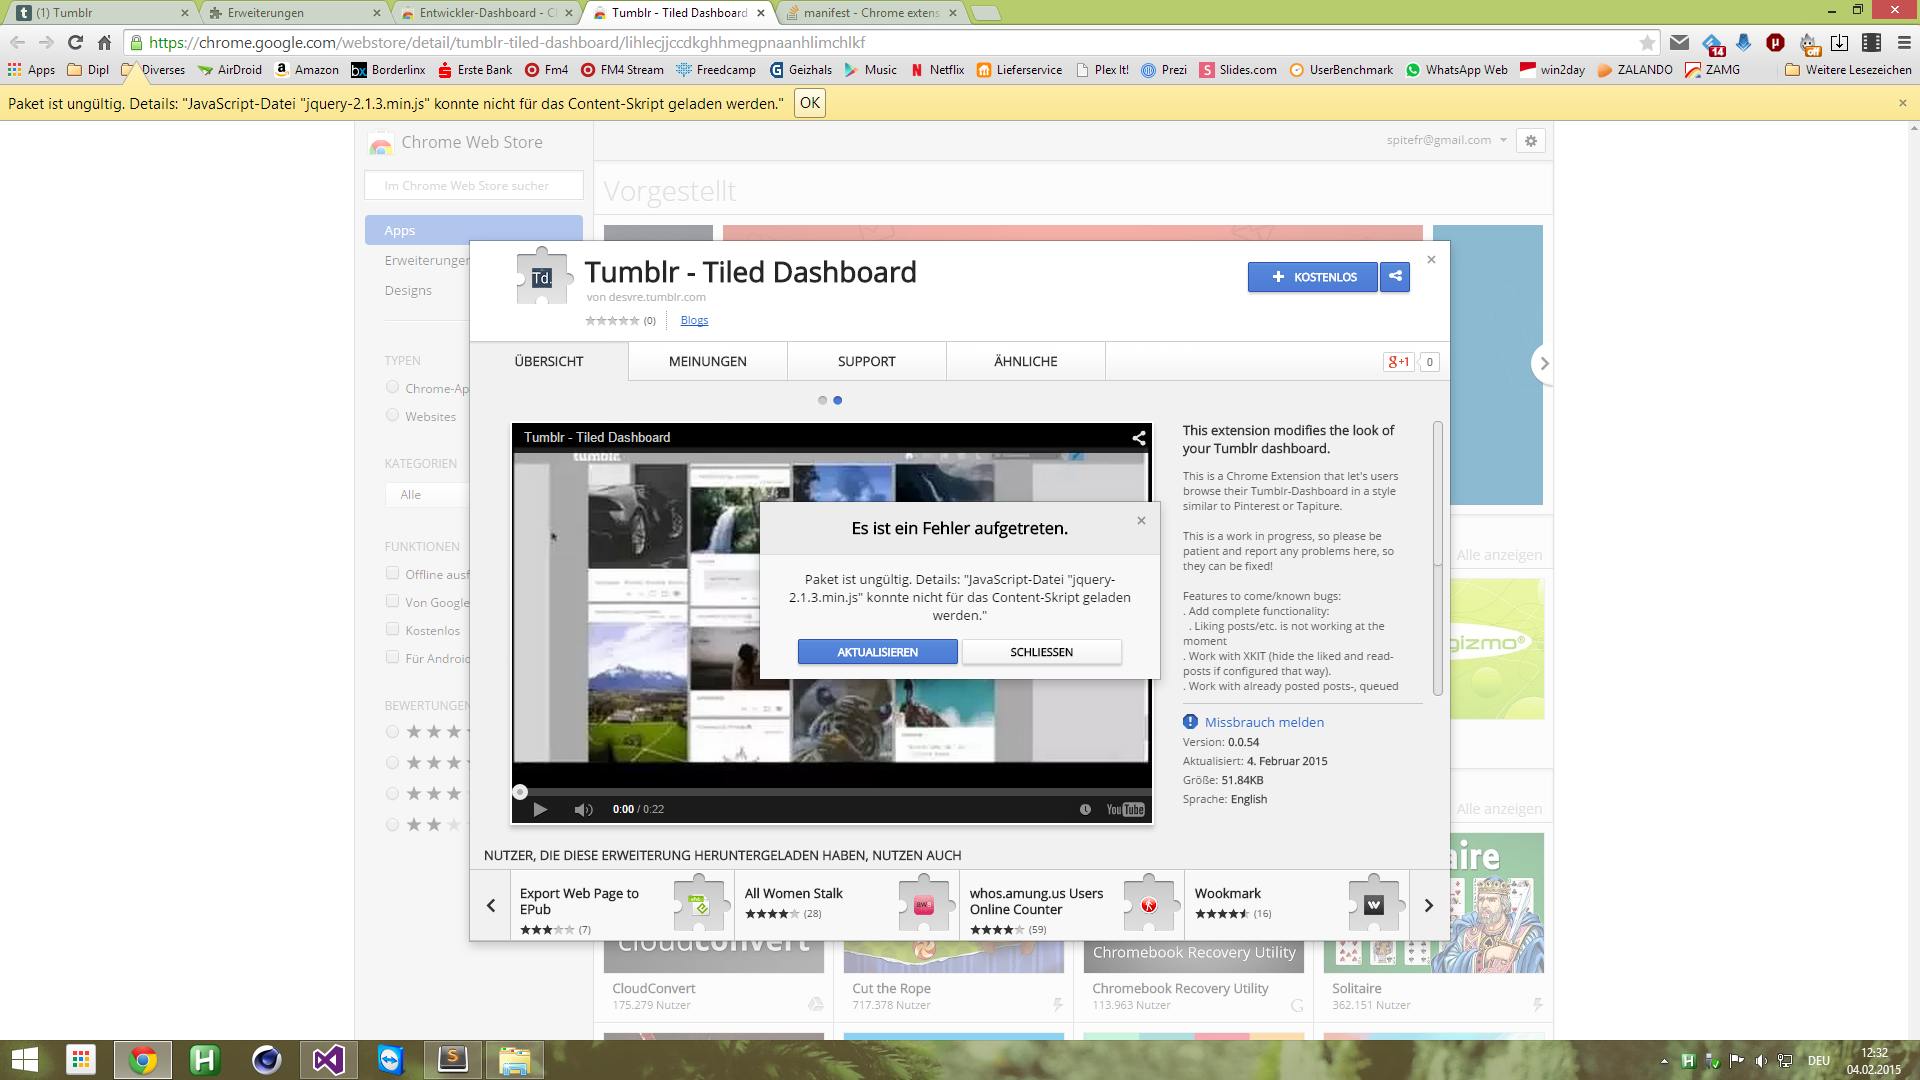The image size is (1920, 1080).
Task: Check the Von Google checkbox
Action: coord(392,601)
